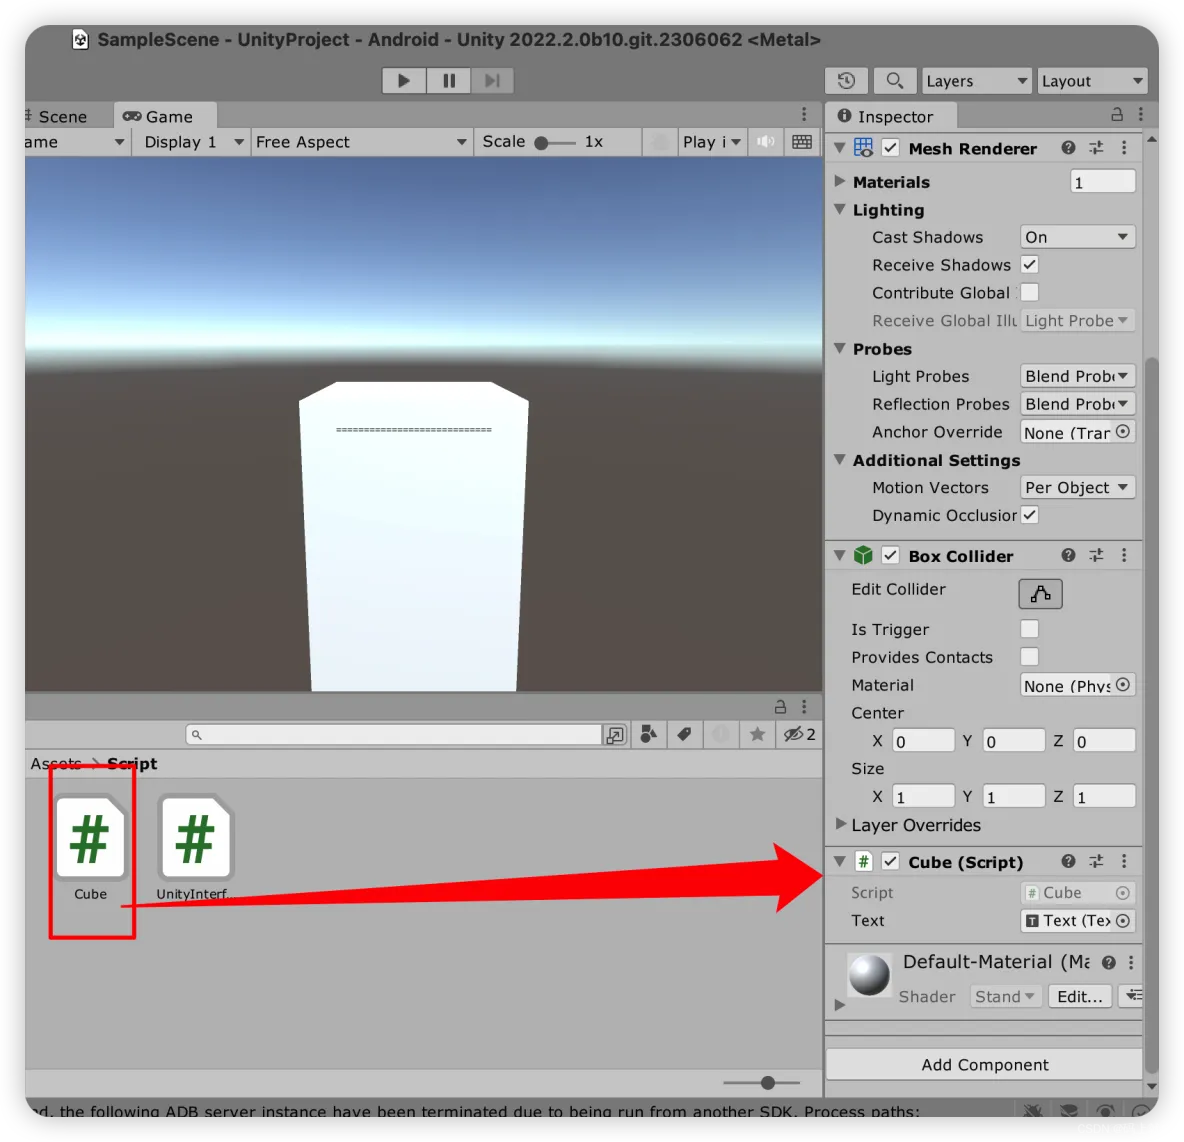Open Box Collider help icon
The image size is (1184, 1142).
tap(1068, 556)
